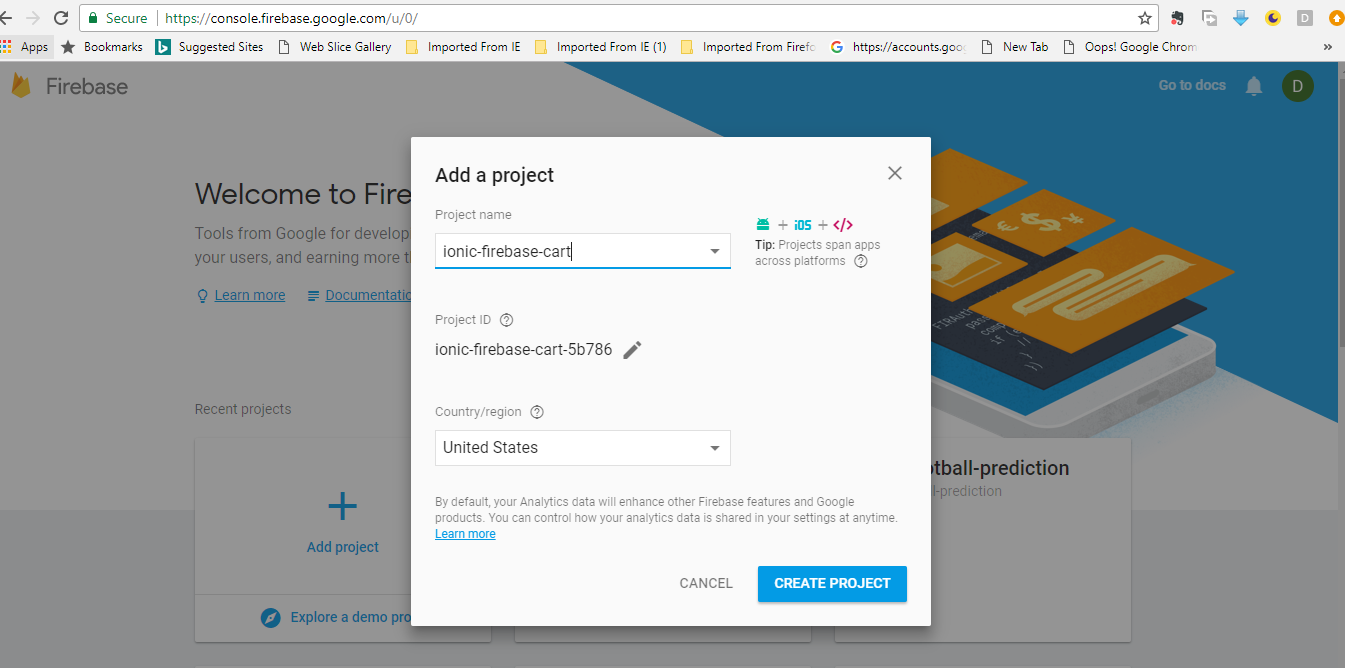
Task: Open Learn more analytics link
Action: [465, 534]
